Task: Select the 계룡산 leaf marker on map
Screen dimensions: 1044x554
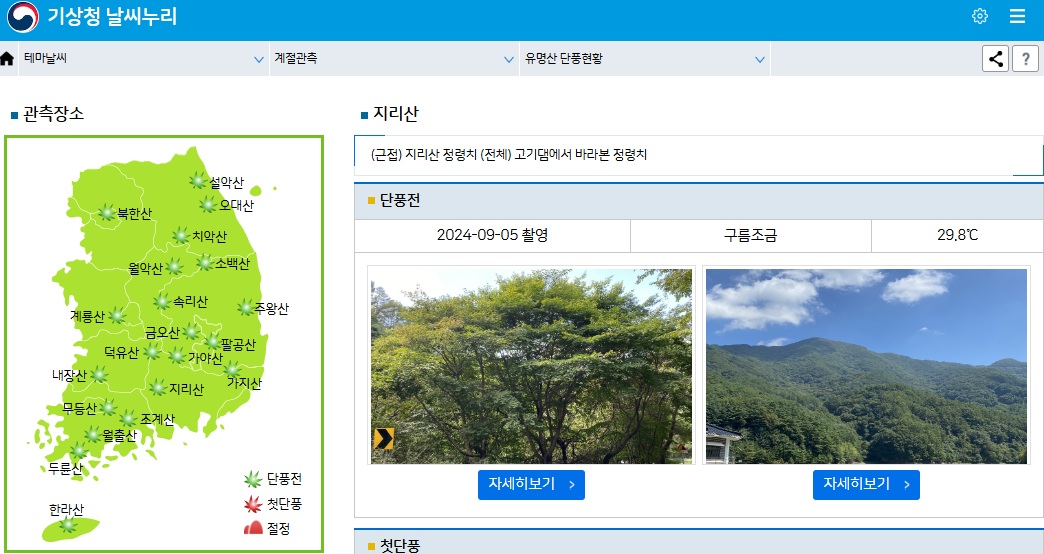Action: (x=117, y=316)
